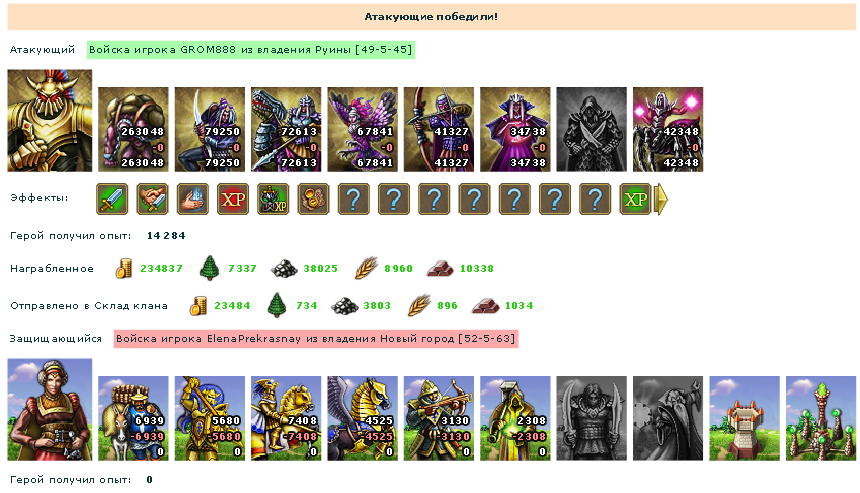The height and width of the screenshot is (493, 860).
Task: Click the red fortress tower building thumbnail
Action: click(744, 418)
